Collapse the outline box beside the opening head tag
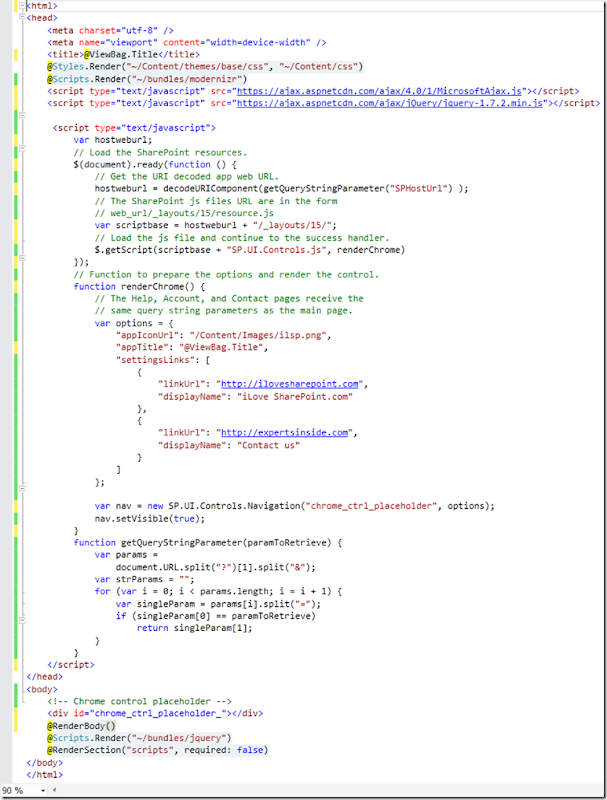The width and height of the screenshot is (607, 800). tap(22, 17)
